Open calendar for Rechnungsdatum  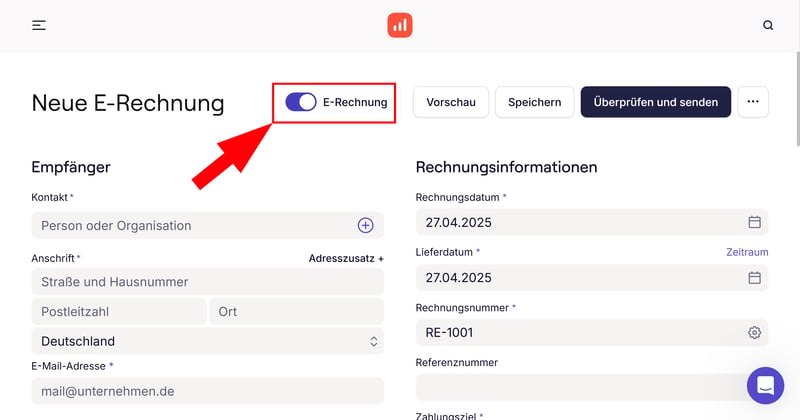(x=755, y=222)
